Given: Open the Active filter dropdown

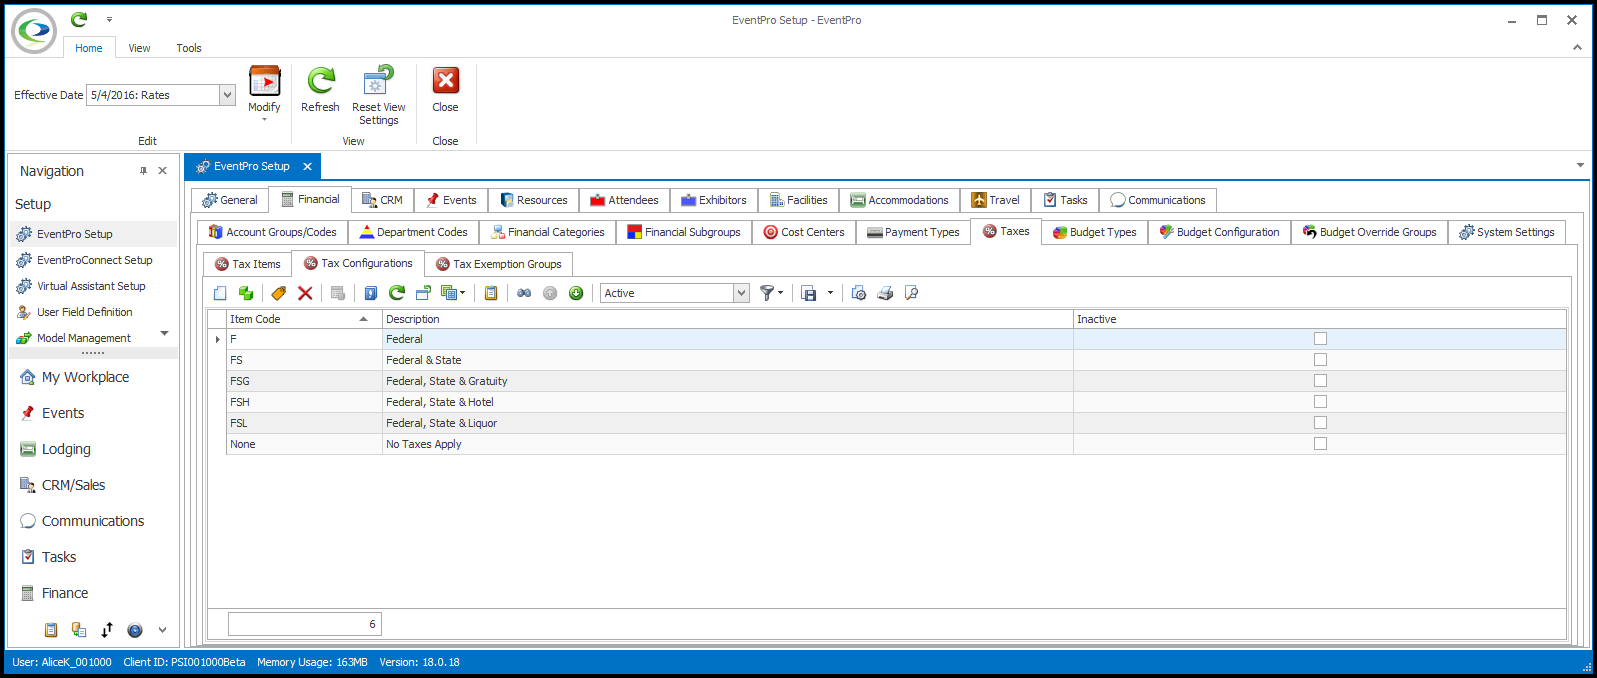Looking at the screenshot, I should pos(741,293).
